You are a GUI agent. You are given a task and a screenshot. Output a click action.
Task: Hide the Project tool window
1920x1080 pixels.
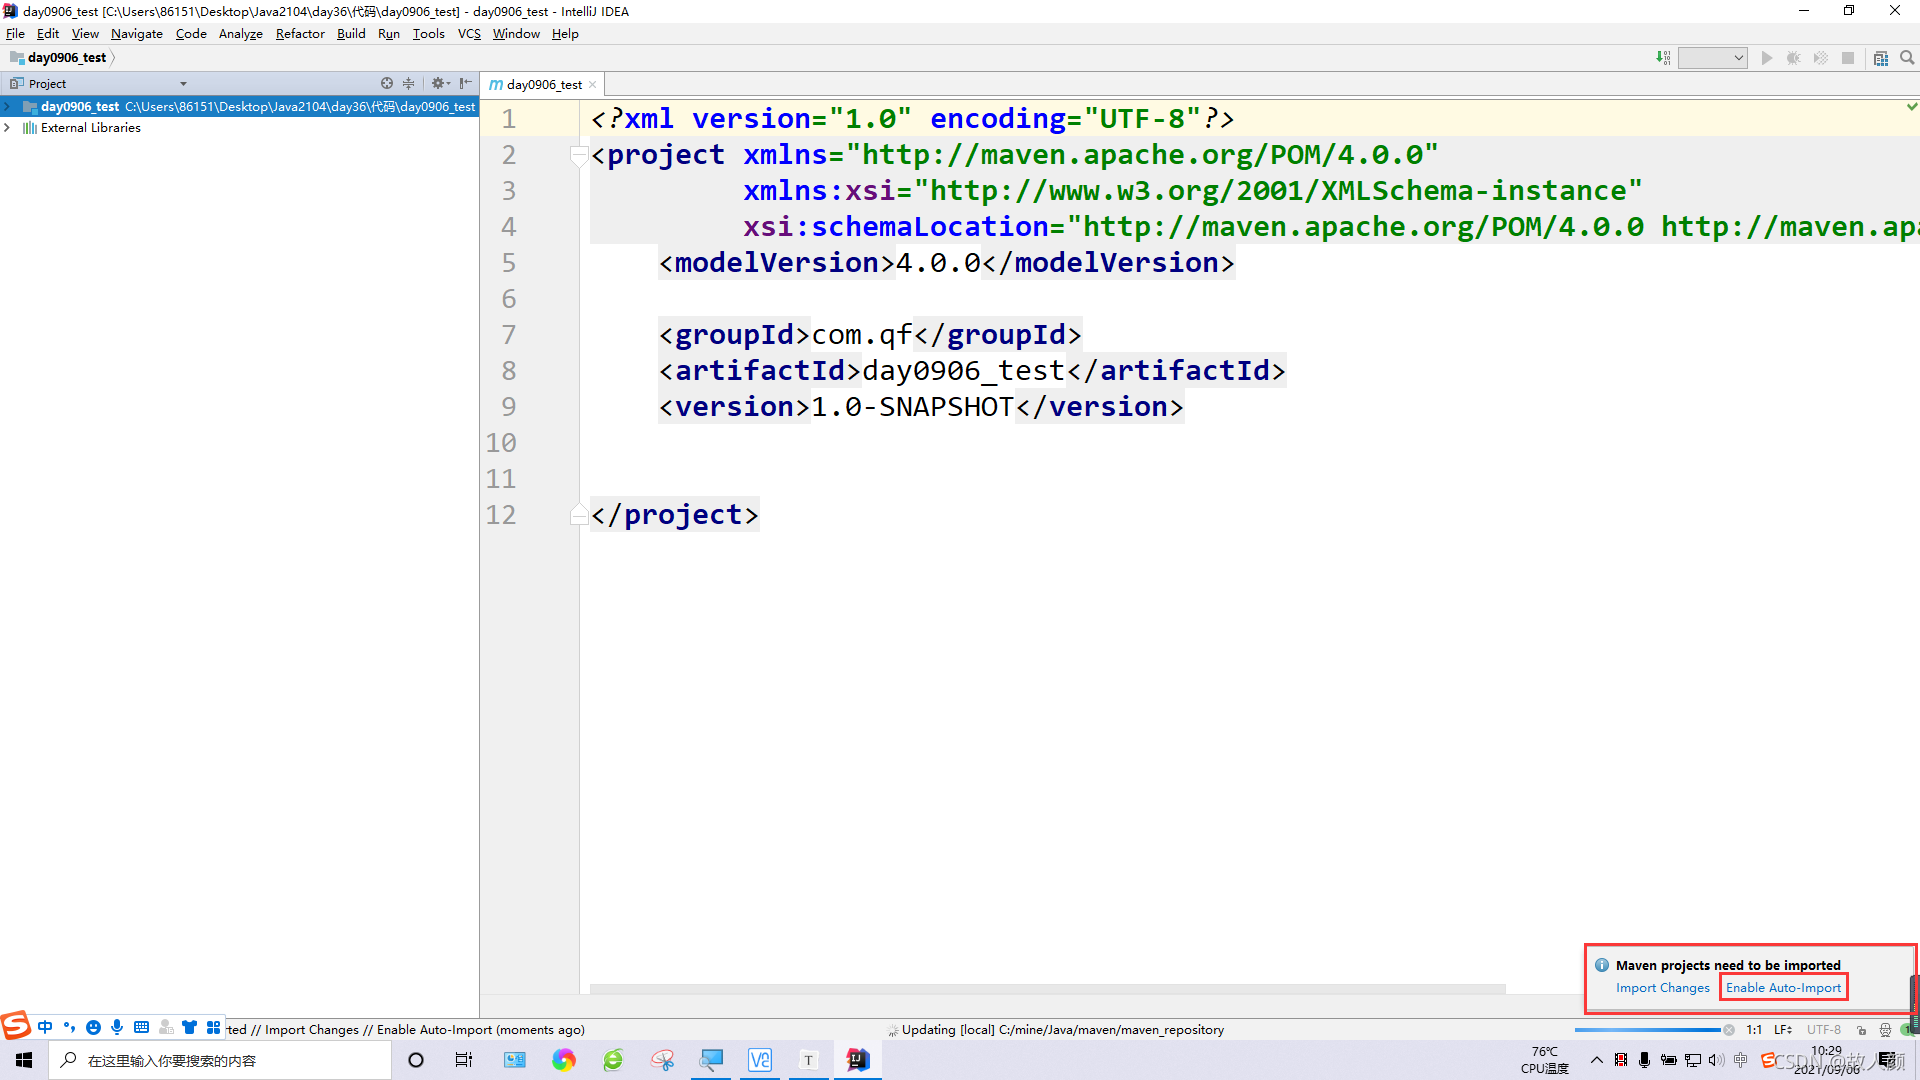pyautogui.click(x=464, y=83)
